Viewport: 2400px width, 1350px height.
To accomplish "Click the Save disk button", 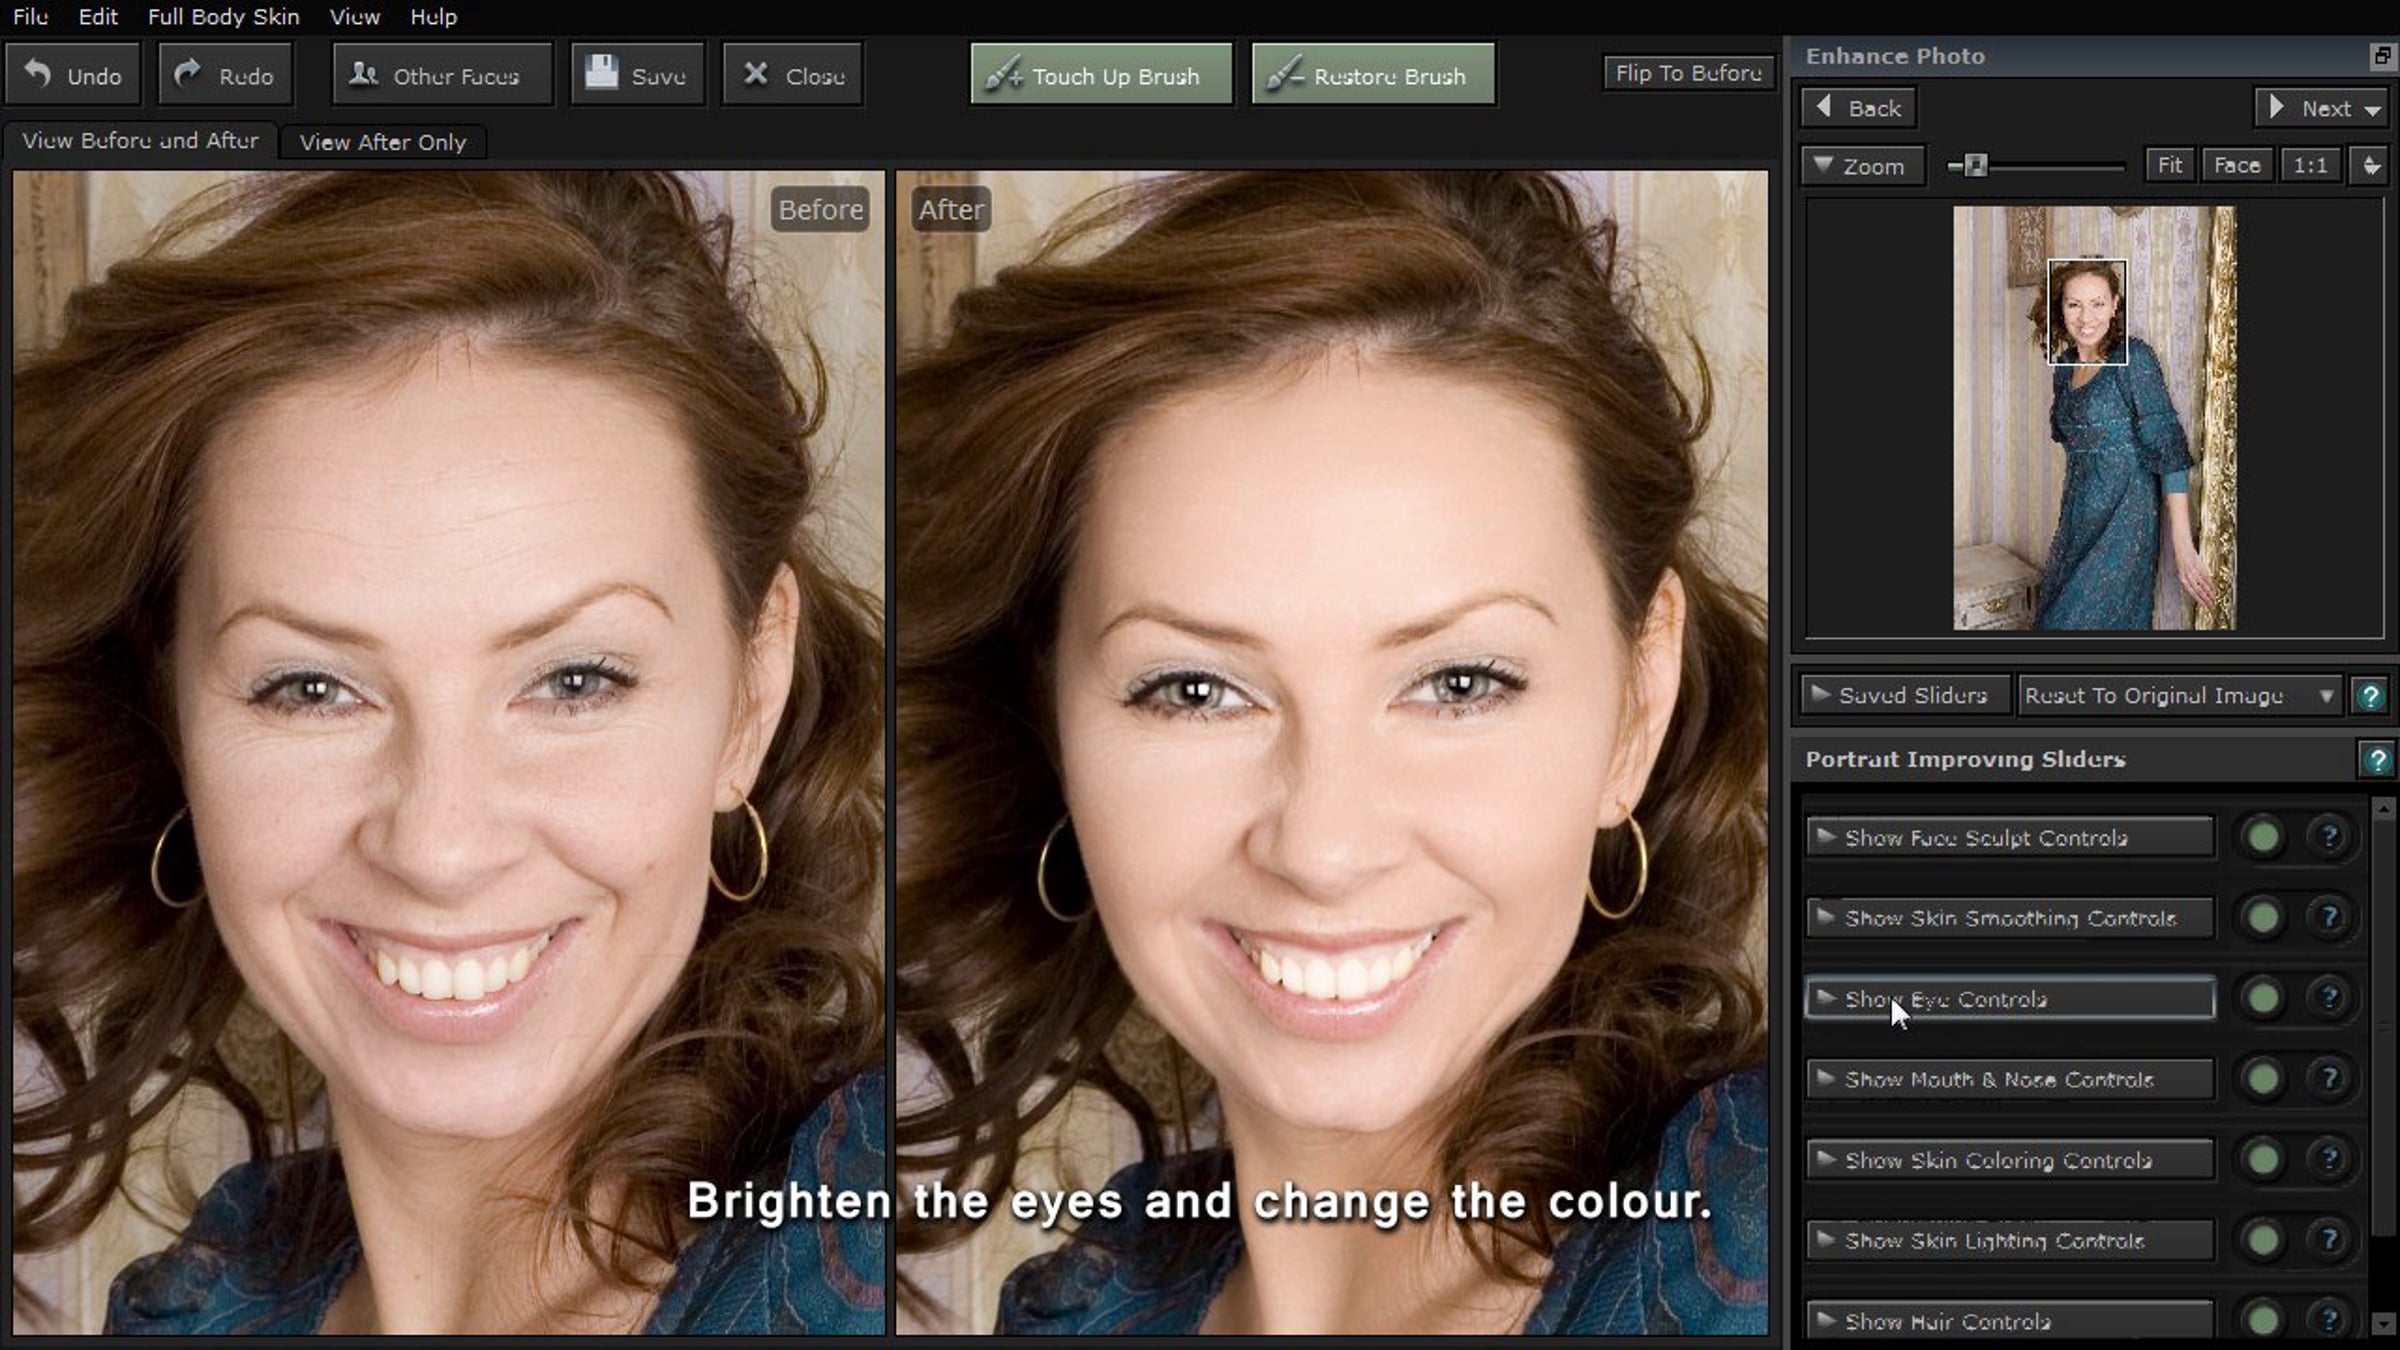I will [x=637, y=75].
